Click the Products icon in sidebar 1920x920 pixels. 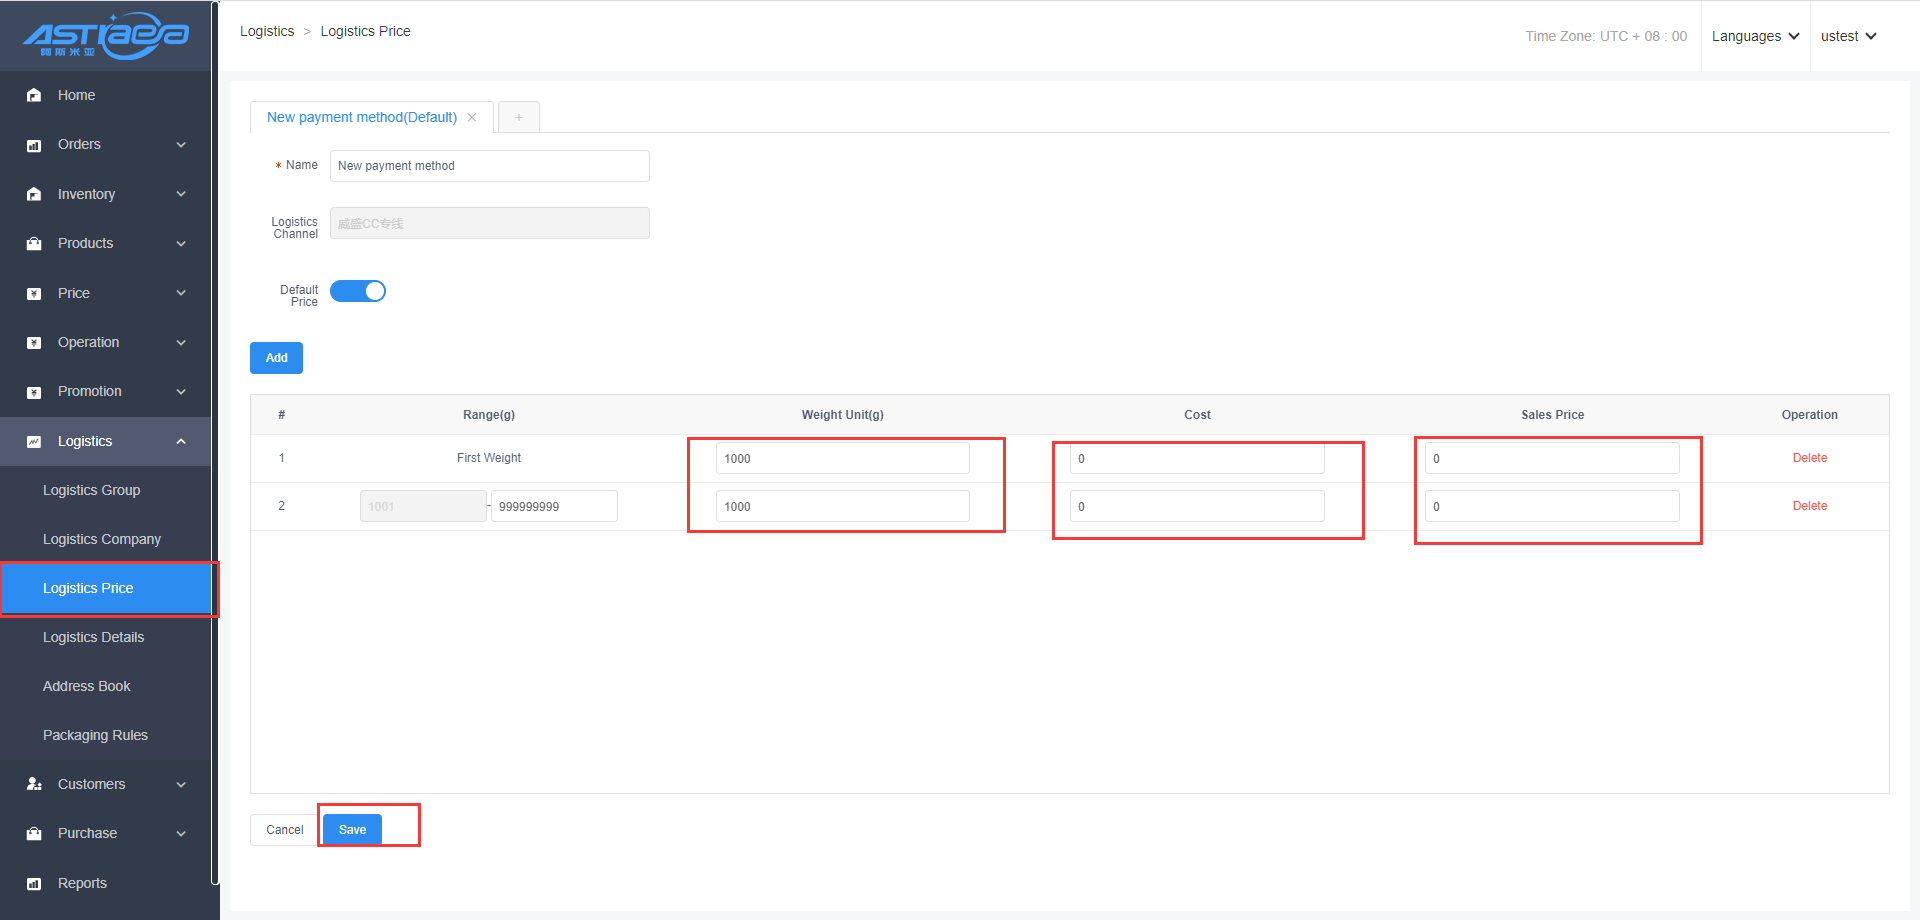pyautogui.click(x=34, y=244)
